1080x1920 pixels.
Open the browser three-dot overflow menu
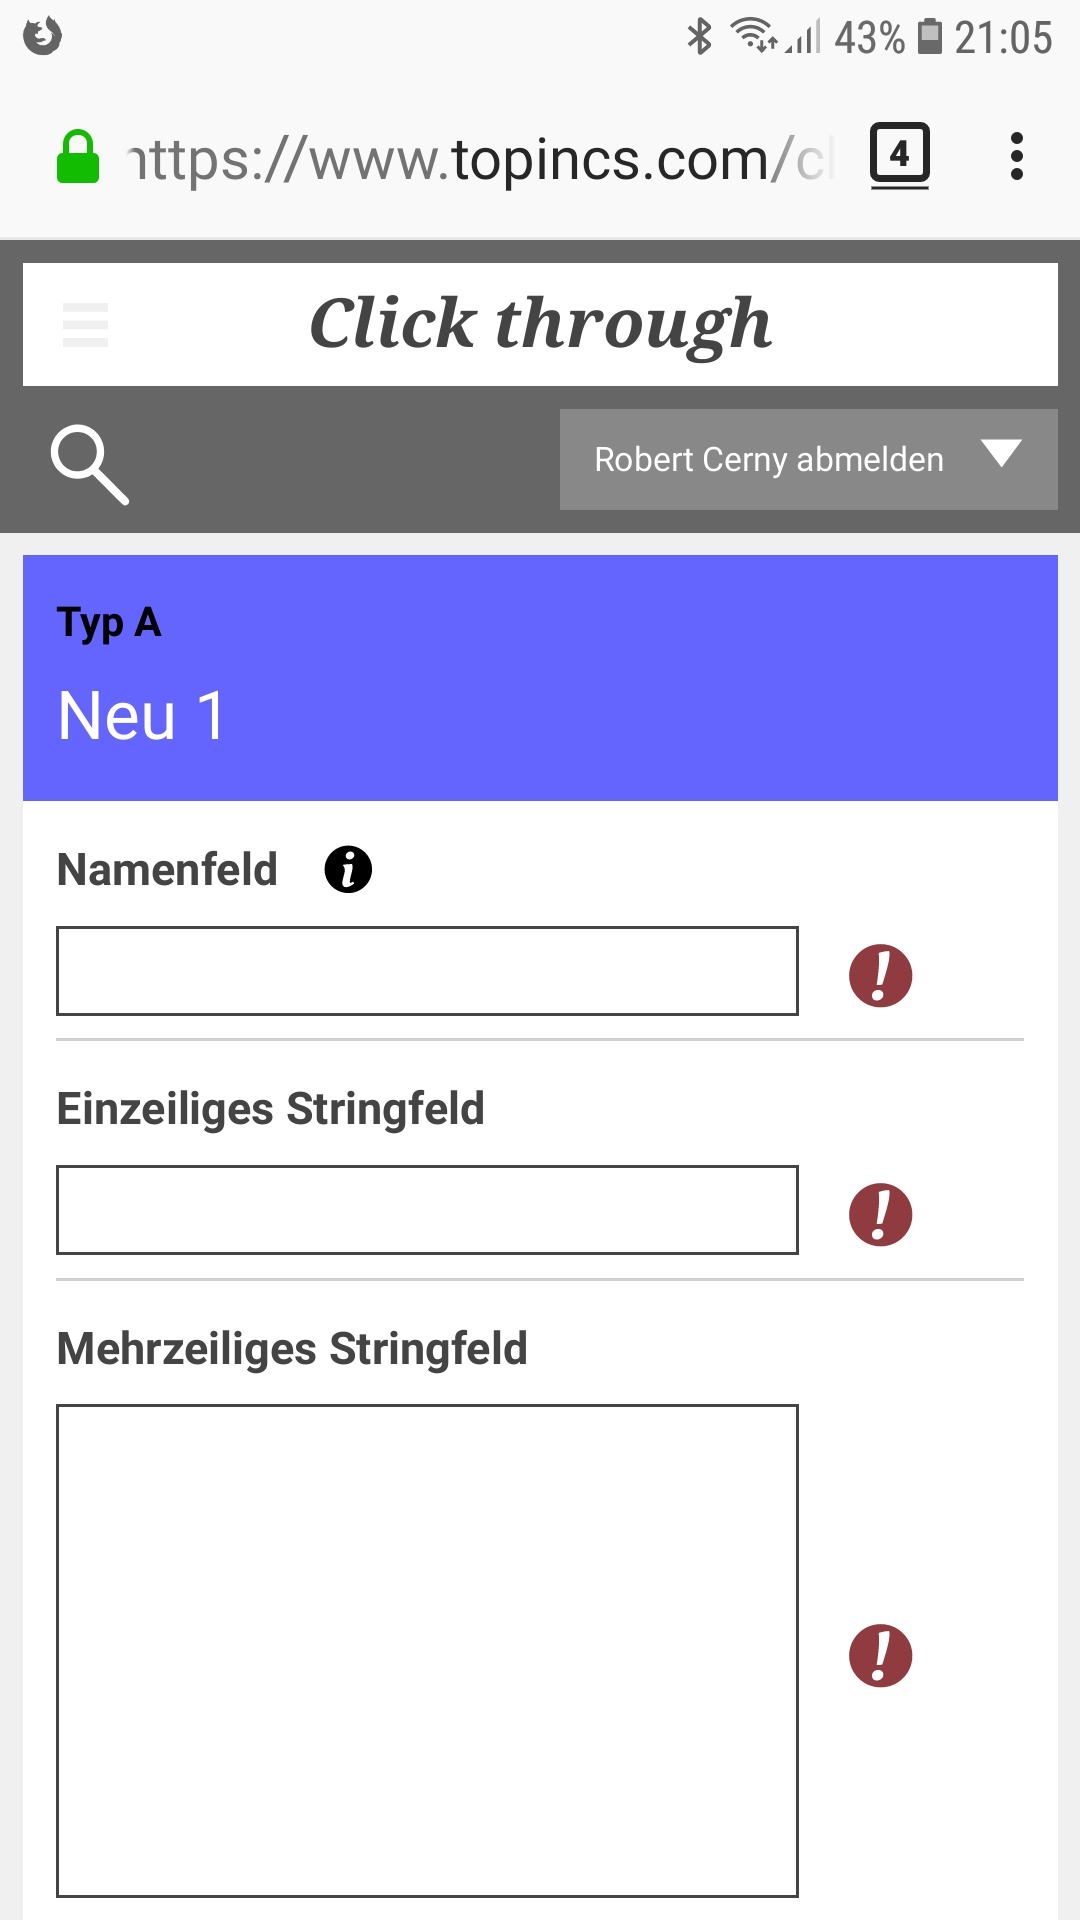pos(1016,157)
